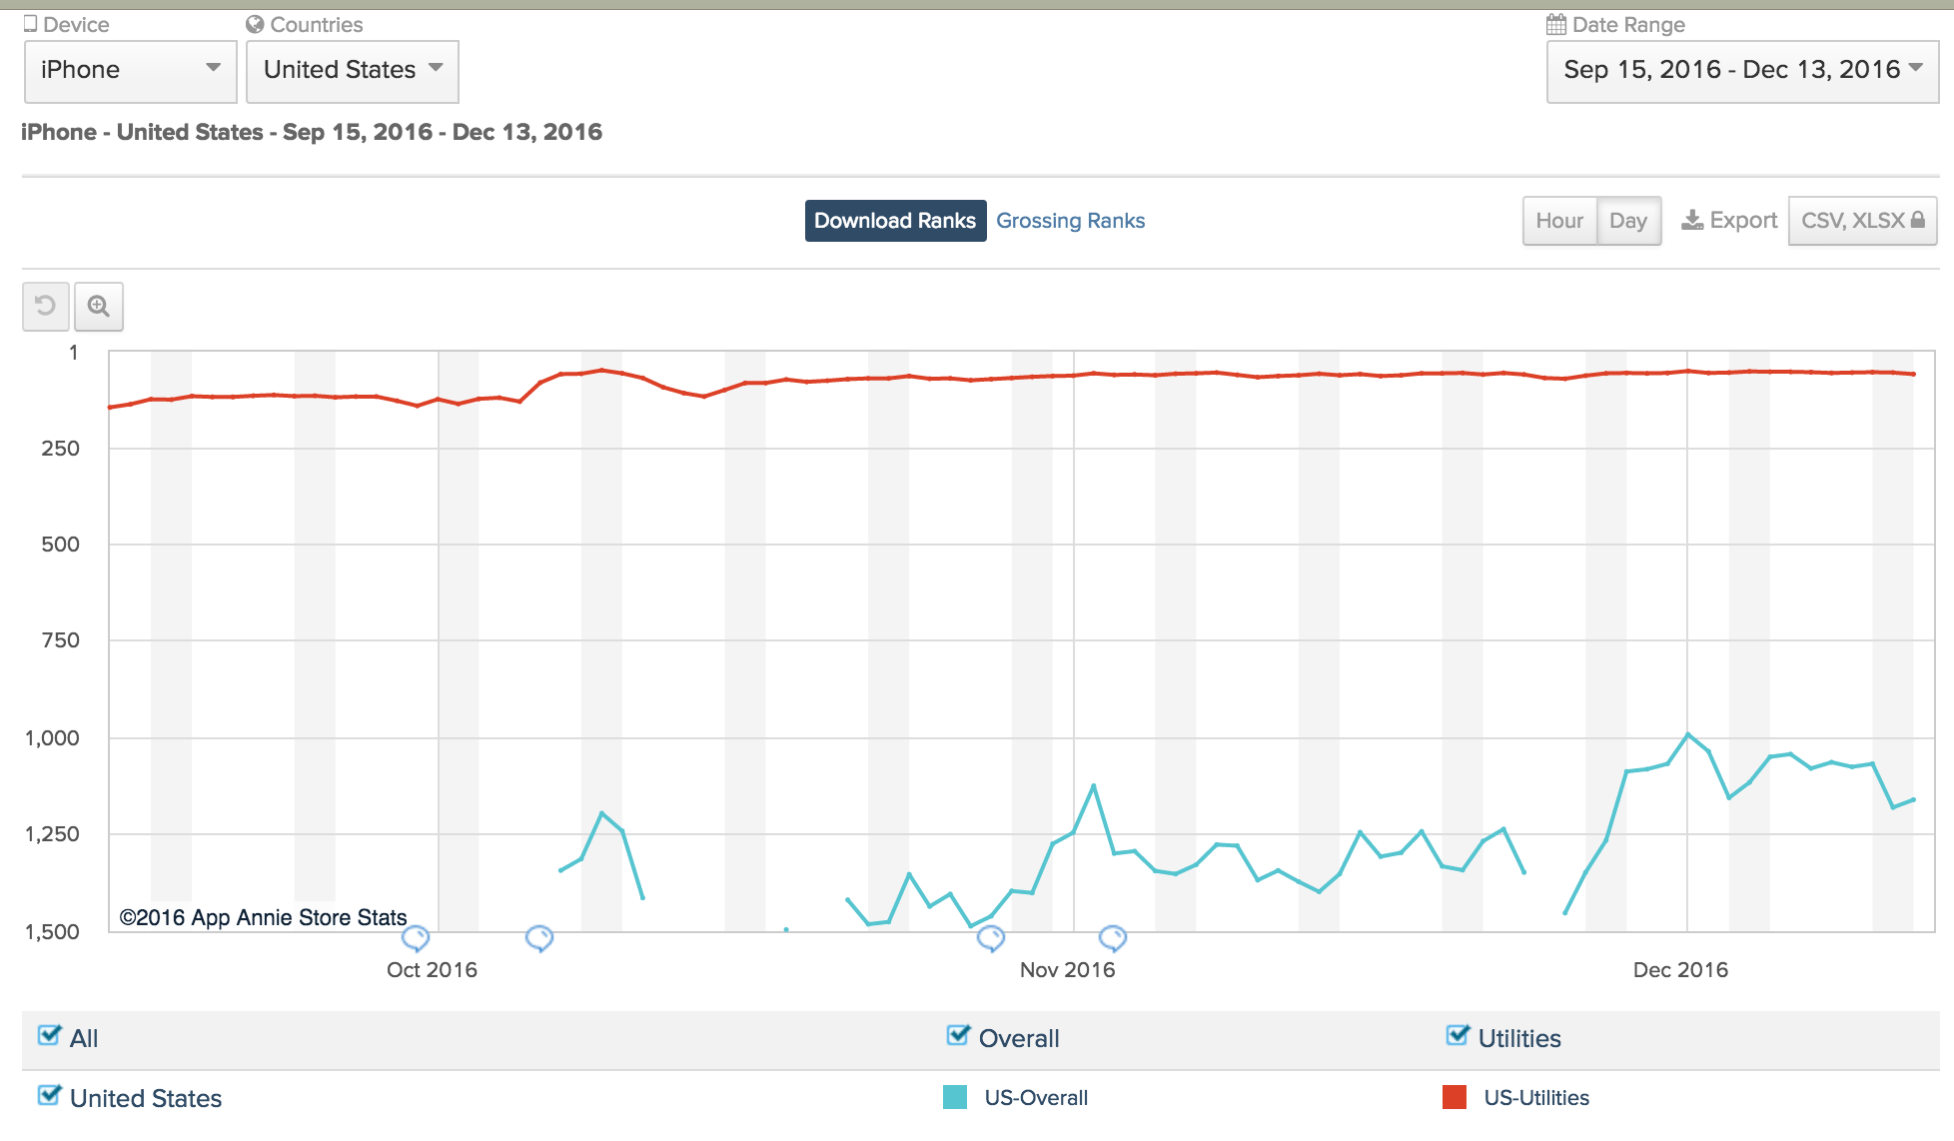
Task: Click the magnifier zoom-in icon
Action: pyautogui.click(x=98, y=306)
